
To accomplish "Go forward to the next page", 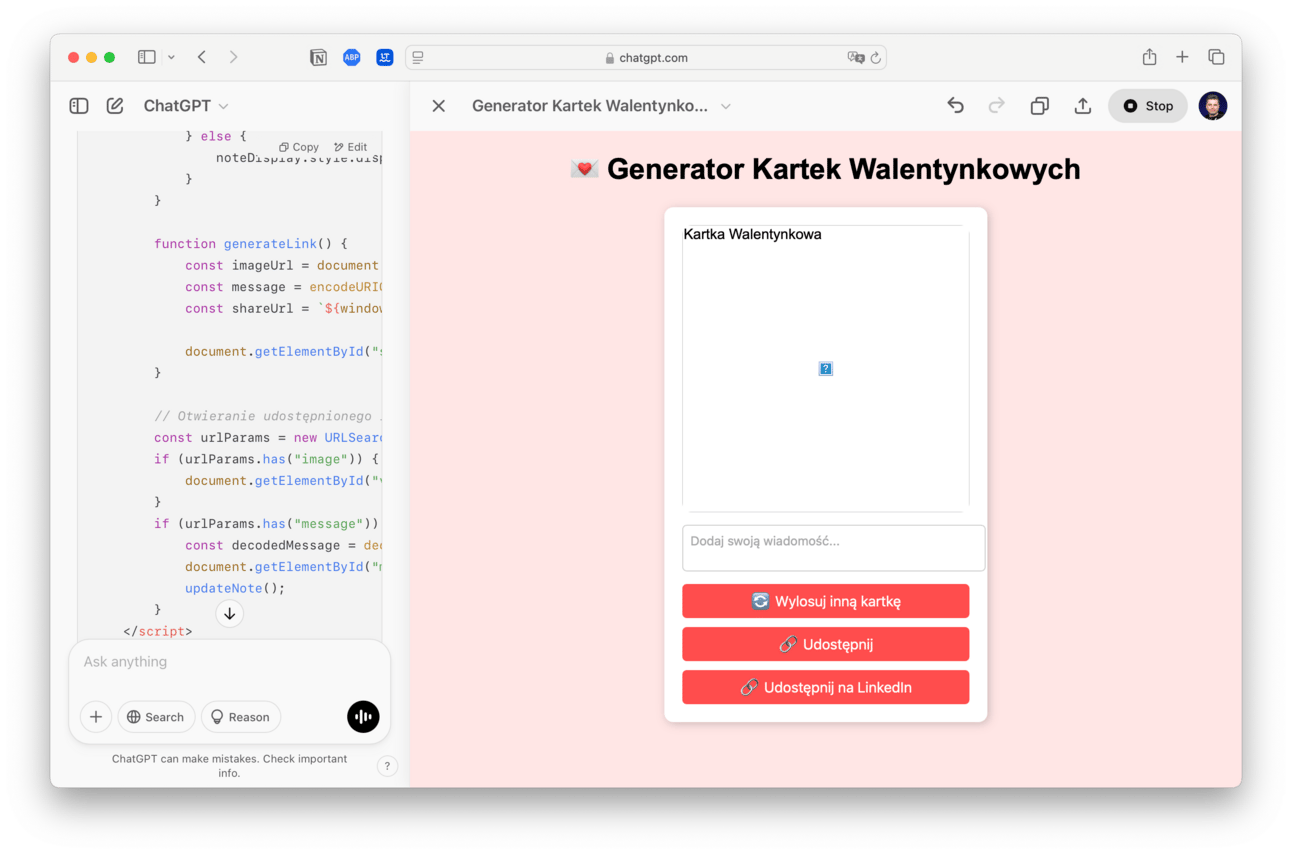I will pos(233,57).
